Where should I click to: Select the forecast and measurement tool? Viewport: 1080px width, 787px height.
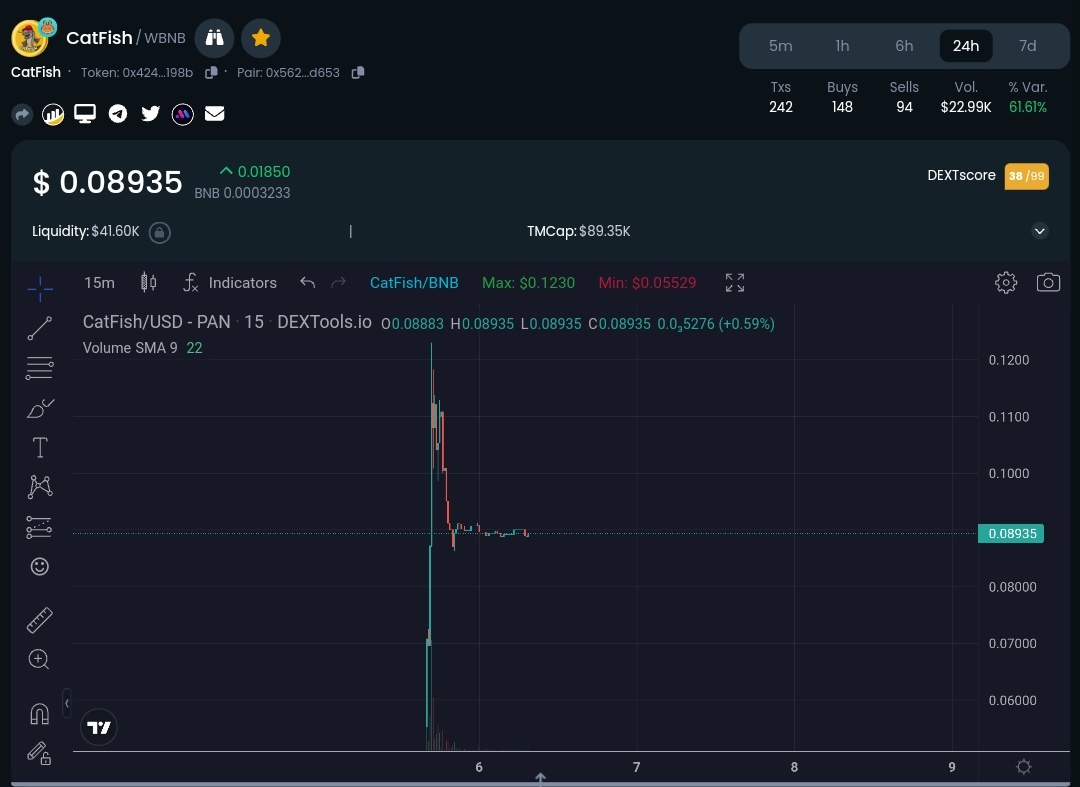[x=40, y=527]
